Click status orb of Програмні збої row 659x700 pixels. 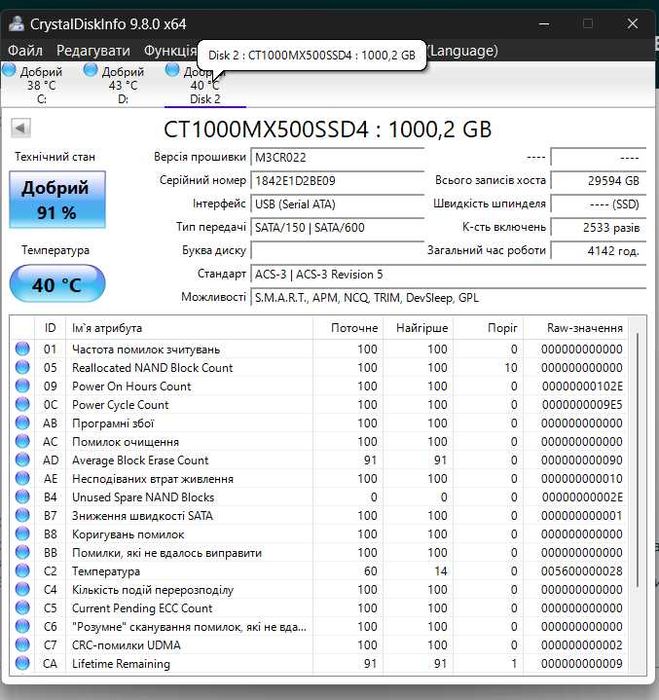click(22, 423)
